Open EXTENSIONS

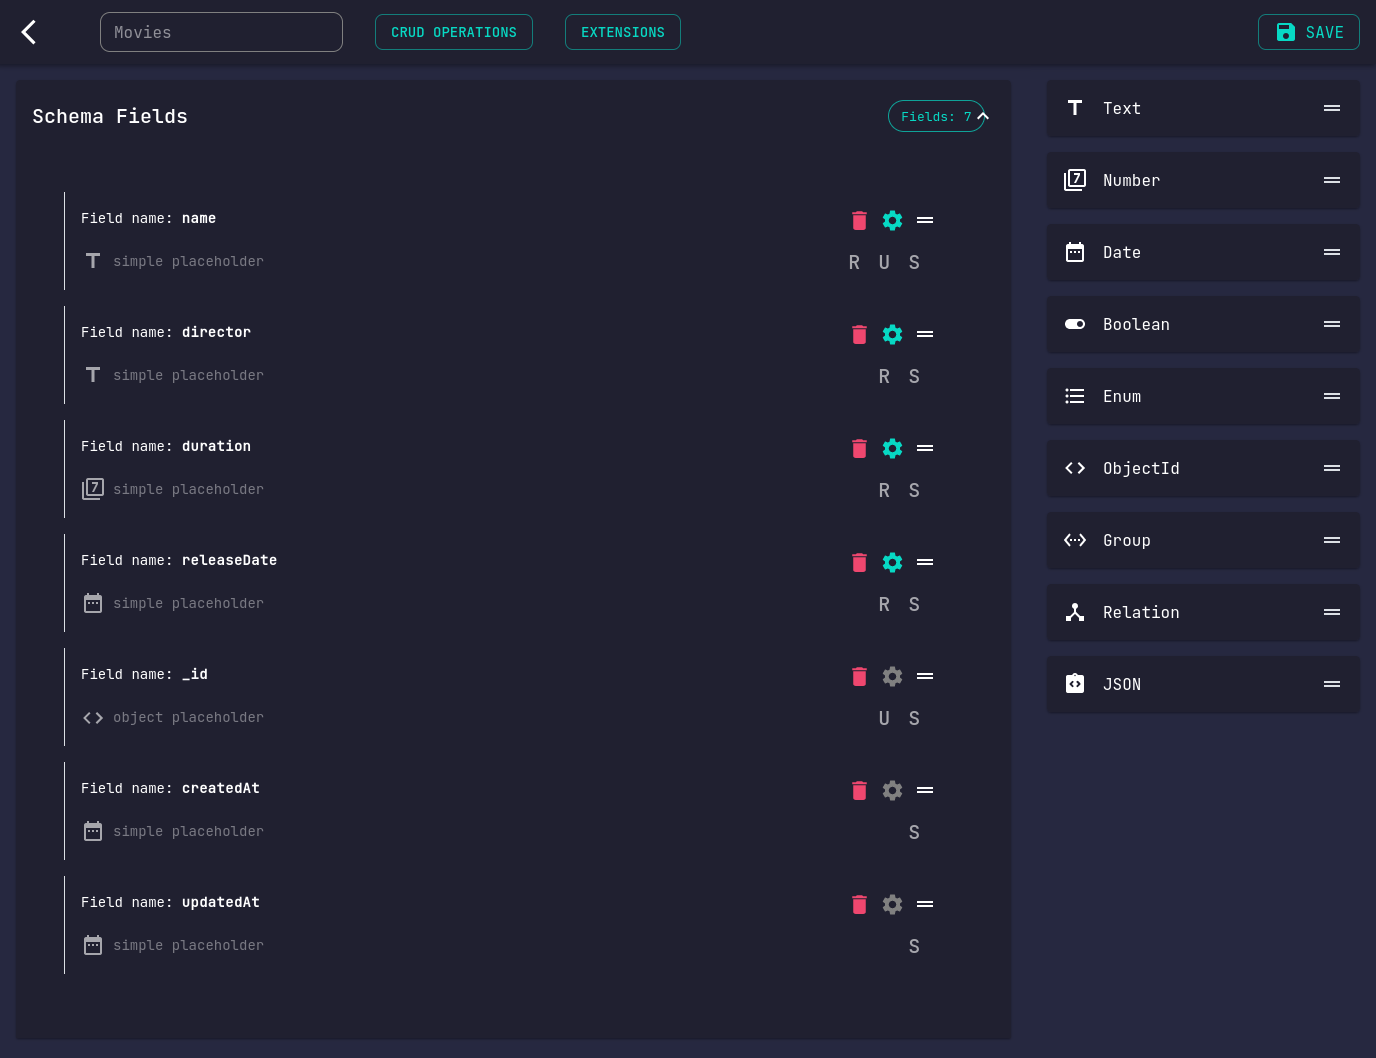(x=623, y=32)
